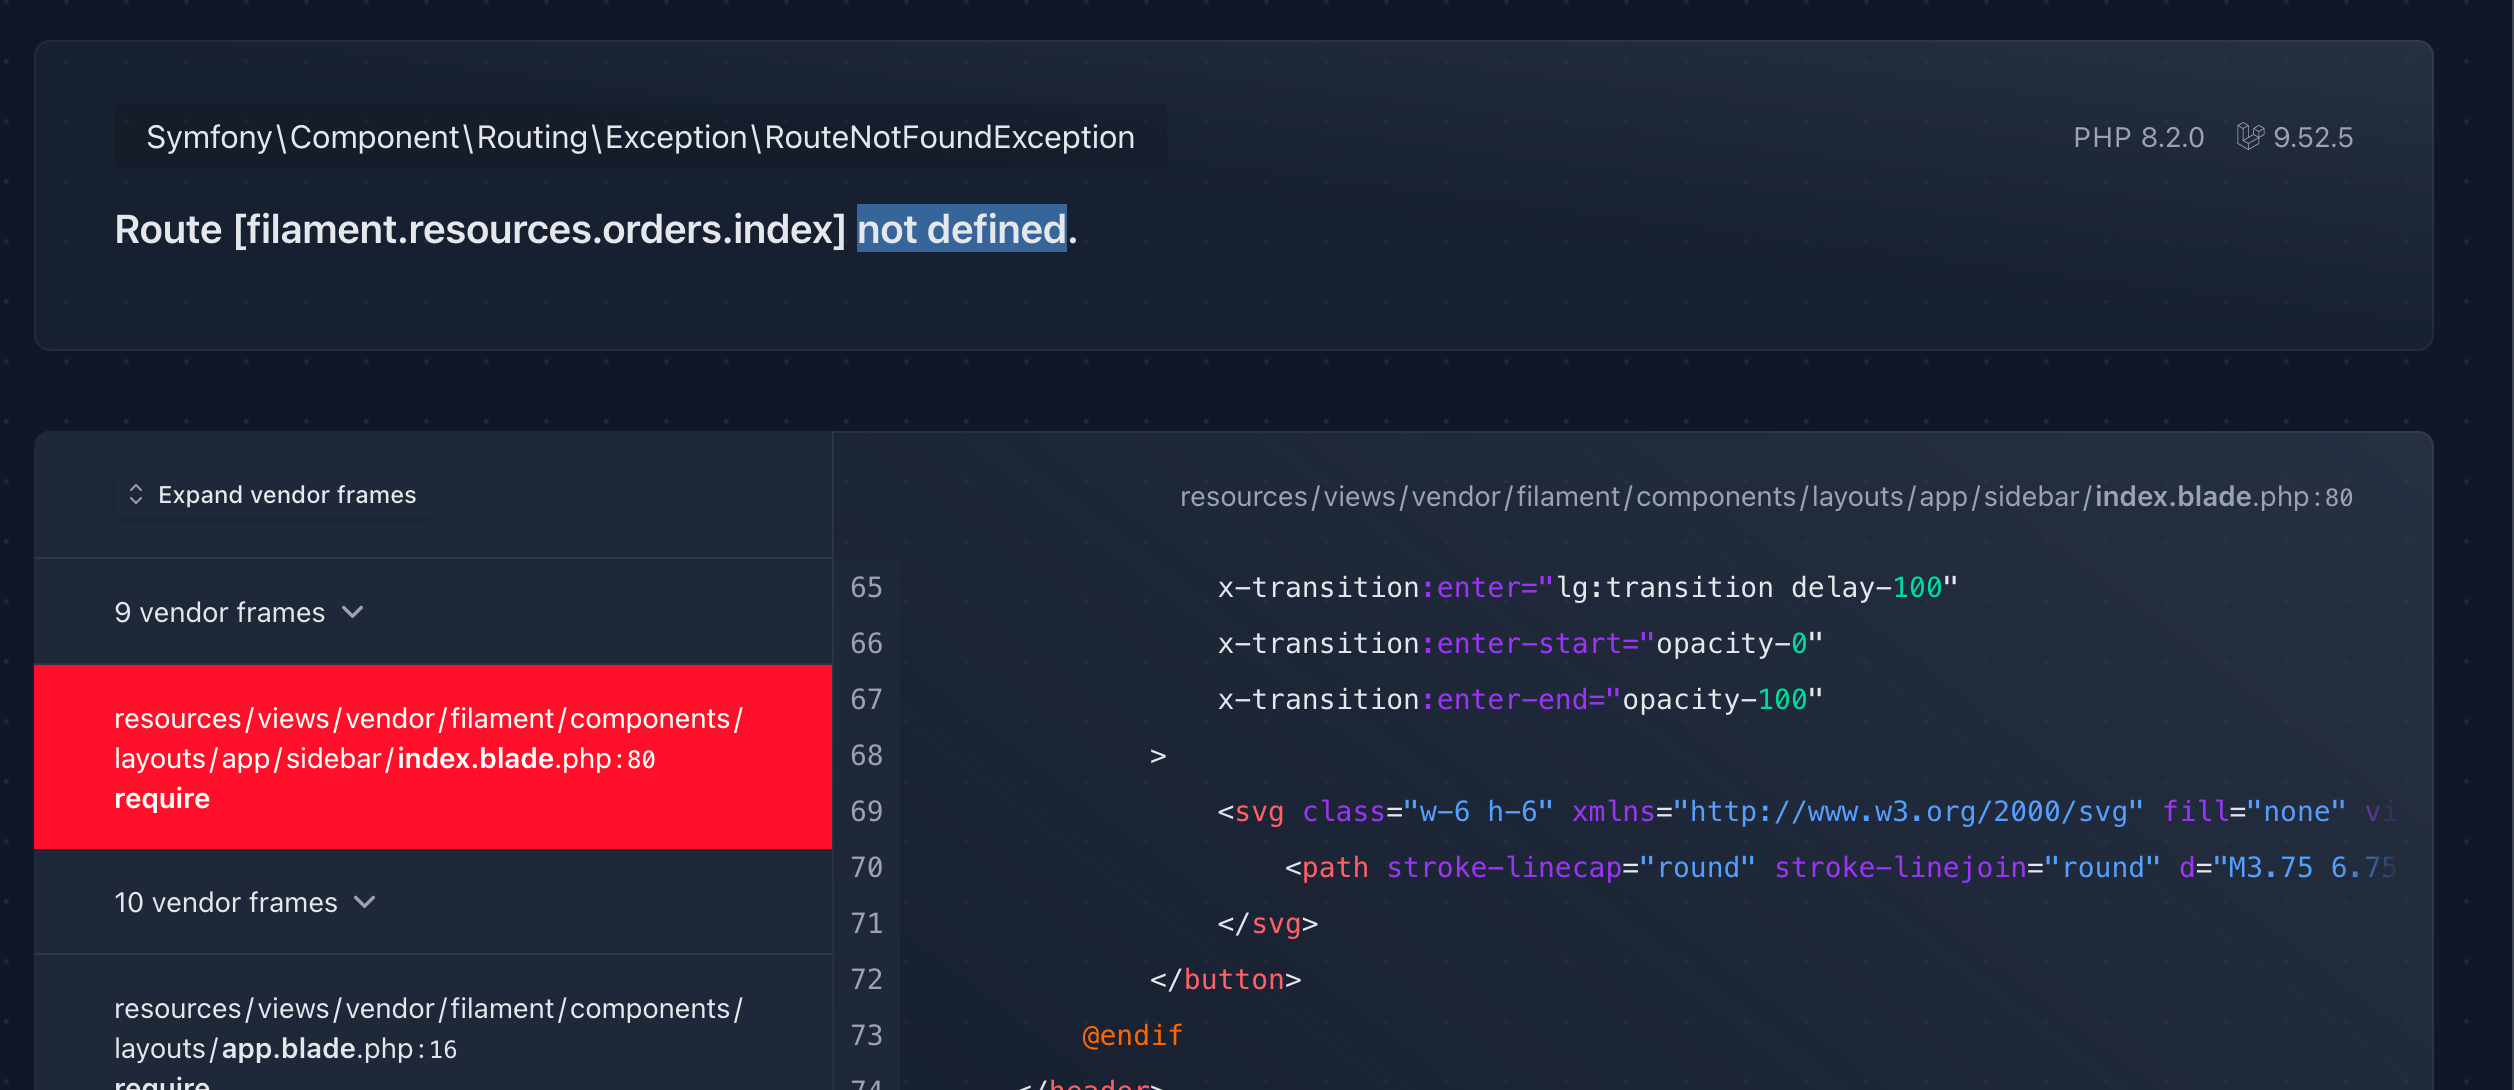
Task: Click the PHP 8.2.0 version indicator
Action: click(x=2136, y=137)
